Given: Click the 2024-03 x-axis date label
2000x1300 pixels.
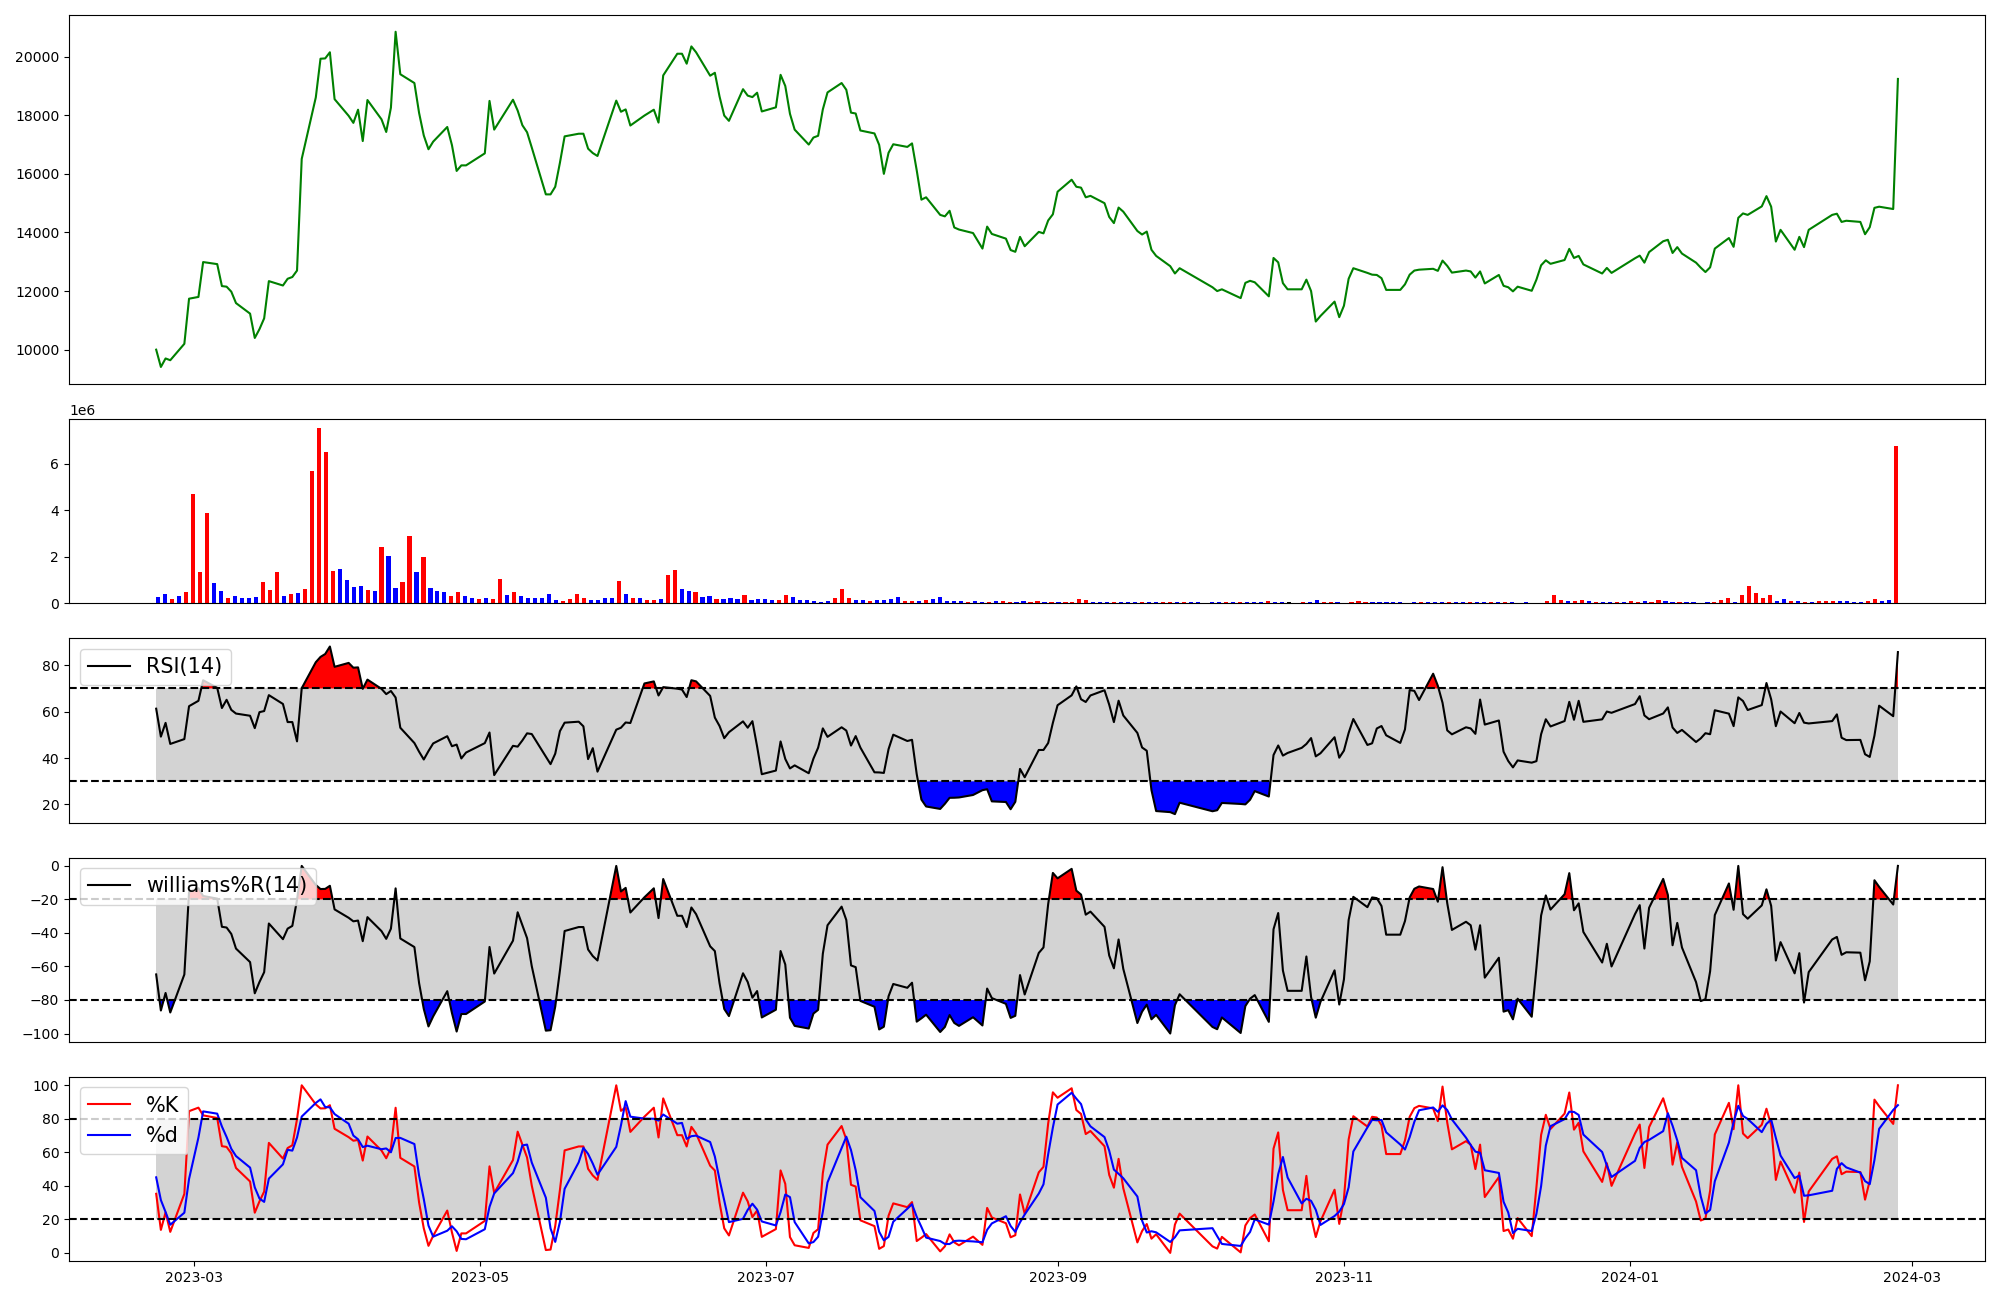Looking at the screenshot, I should pos(1912,1277).
